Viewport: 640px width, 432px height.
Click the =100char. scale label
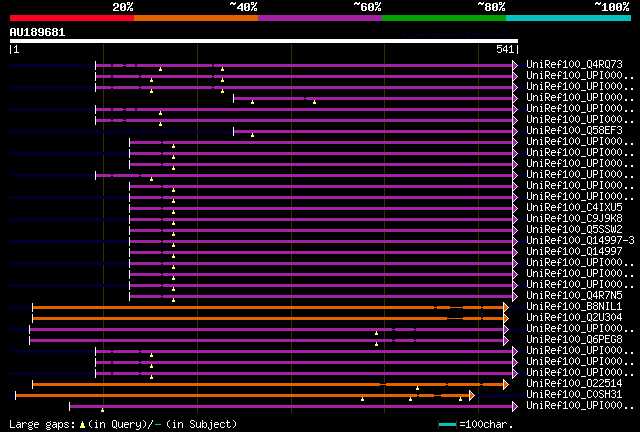[486, 425]
